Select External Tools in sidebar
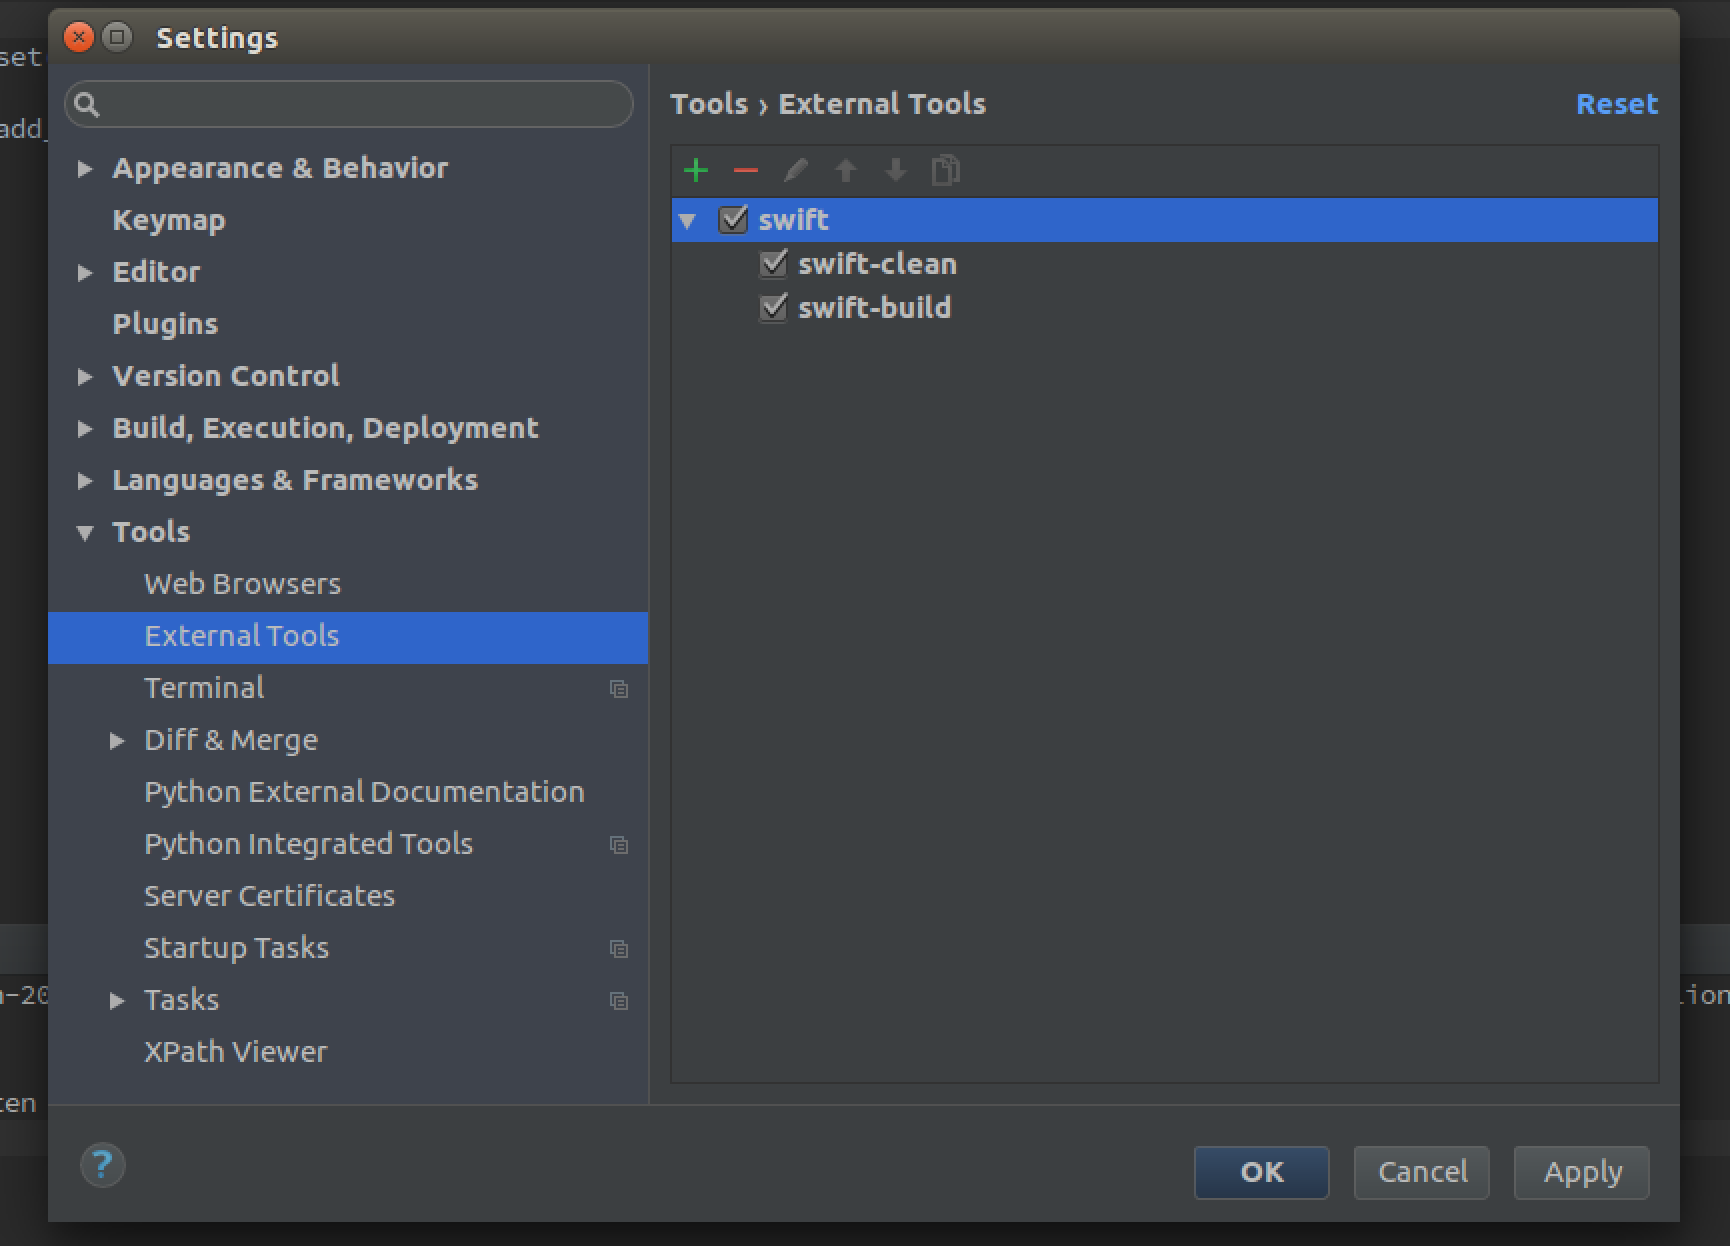The height and width of the screenshot is (1246, 1730). pos(348,637)
